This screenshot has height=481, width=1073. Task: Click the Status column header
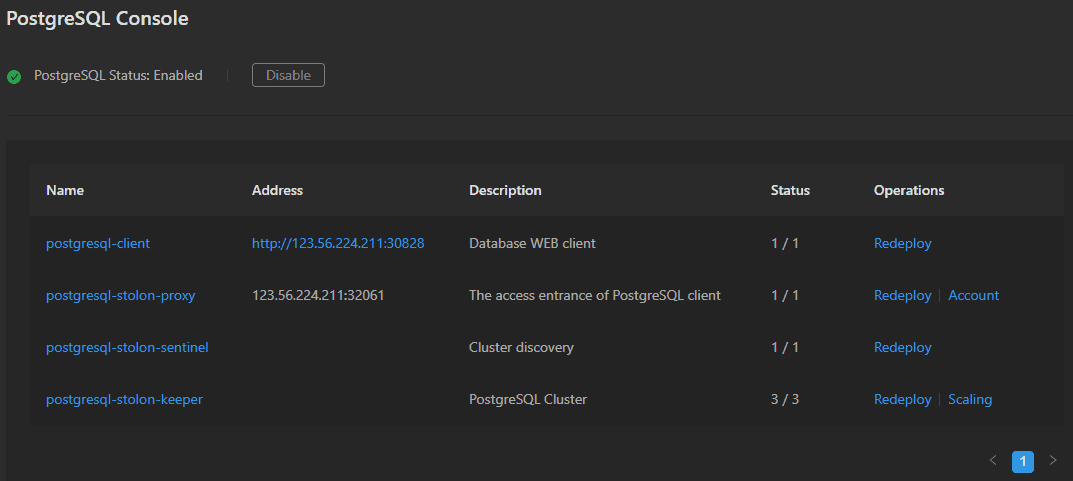(790, 191)
